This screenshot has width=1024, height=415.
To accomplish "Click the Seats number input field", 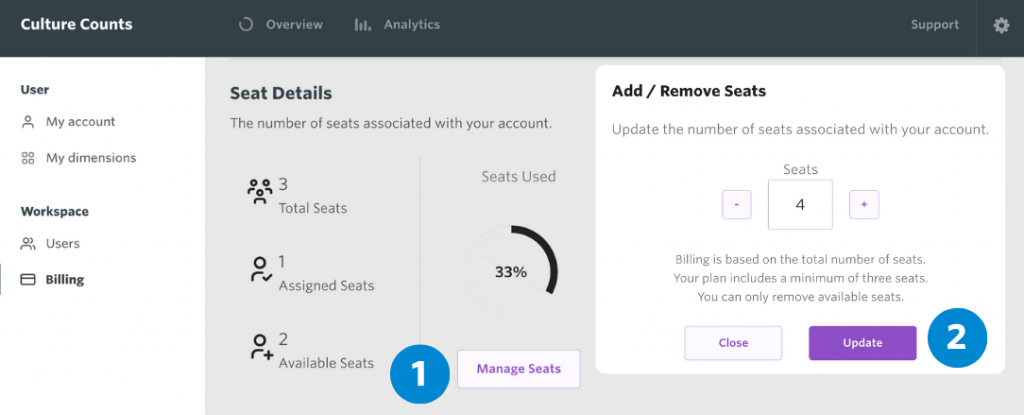I will 800,205.
